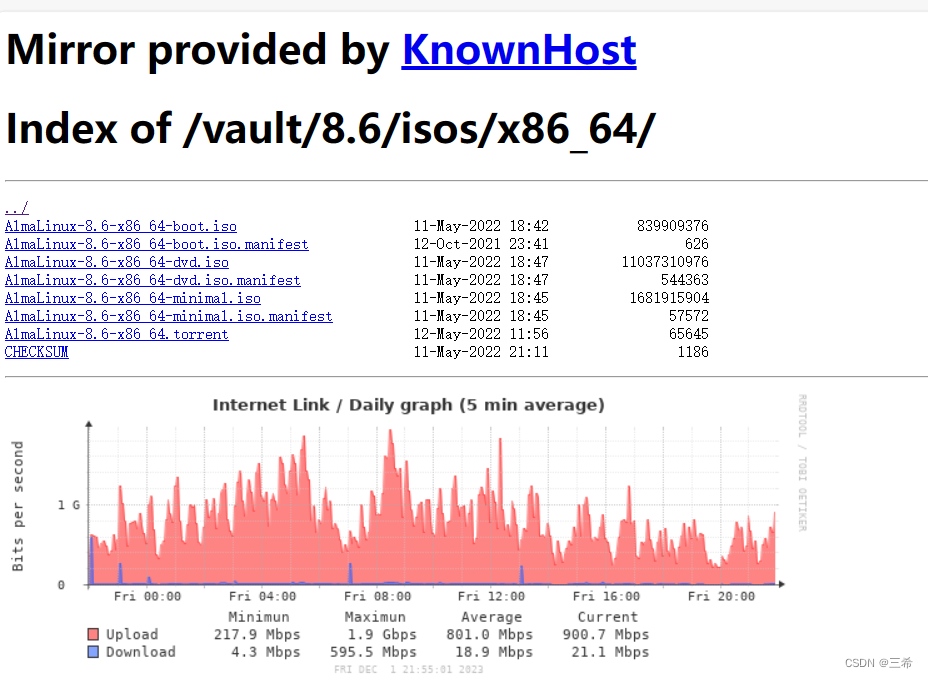The height and width of the screenshot is (678, 928).
Task: Open AlmaLinux-8.6-x86_64-boot.iso.manifest file
Action: (157, 244)
